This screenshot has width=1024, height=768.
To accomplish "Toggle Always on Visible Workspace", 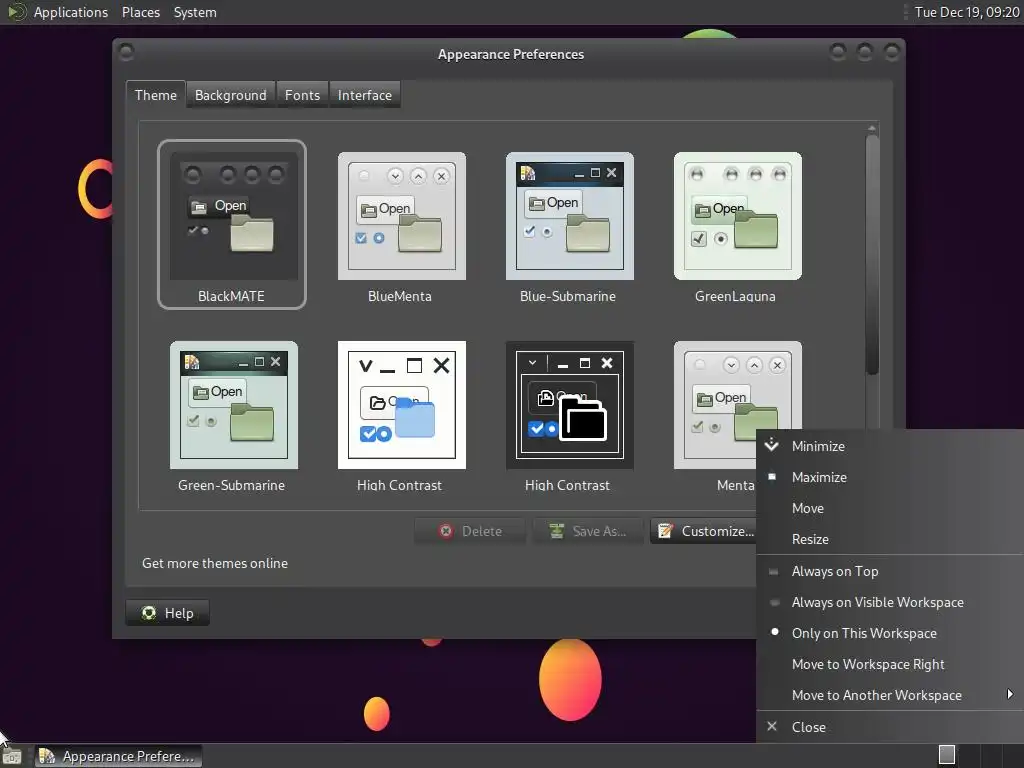I will (889, 602).
